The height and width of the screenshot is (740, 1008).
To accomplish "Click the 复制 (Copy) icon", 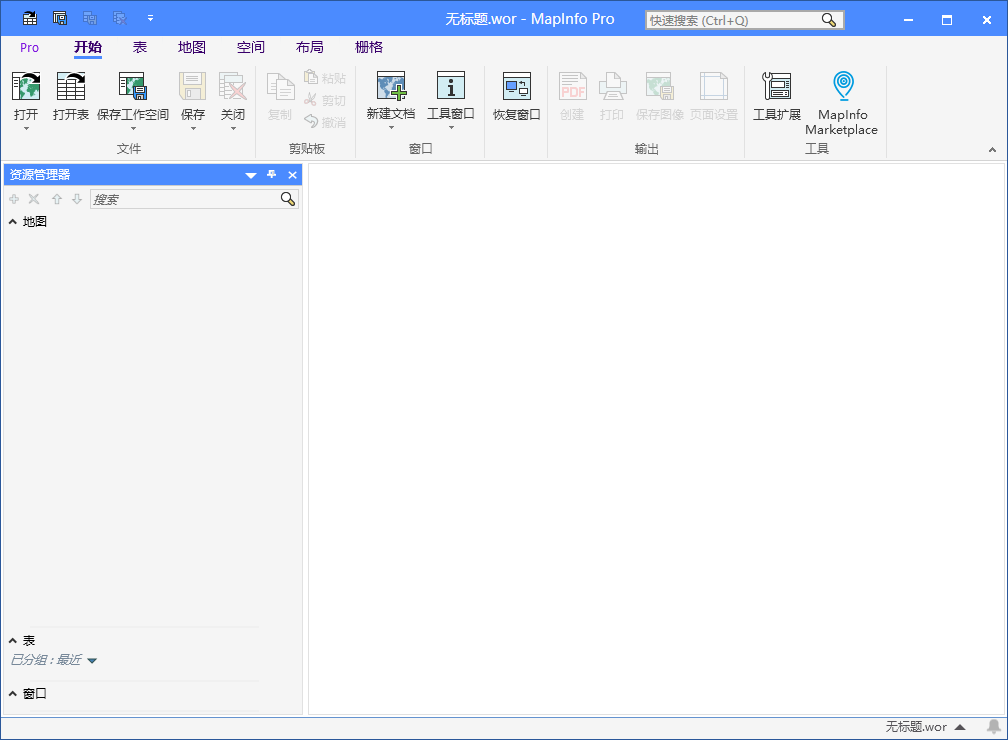I will tap(280, 86).
